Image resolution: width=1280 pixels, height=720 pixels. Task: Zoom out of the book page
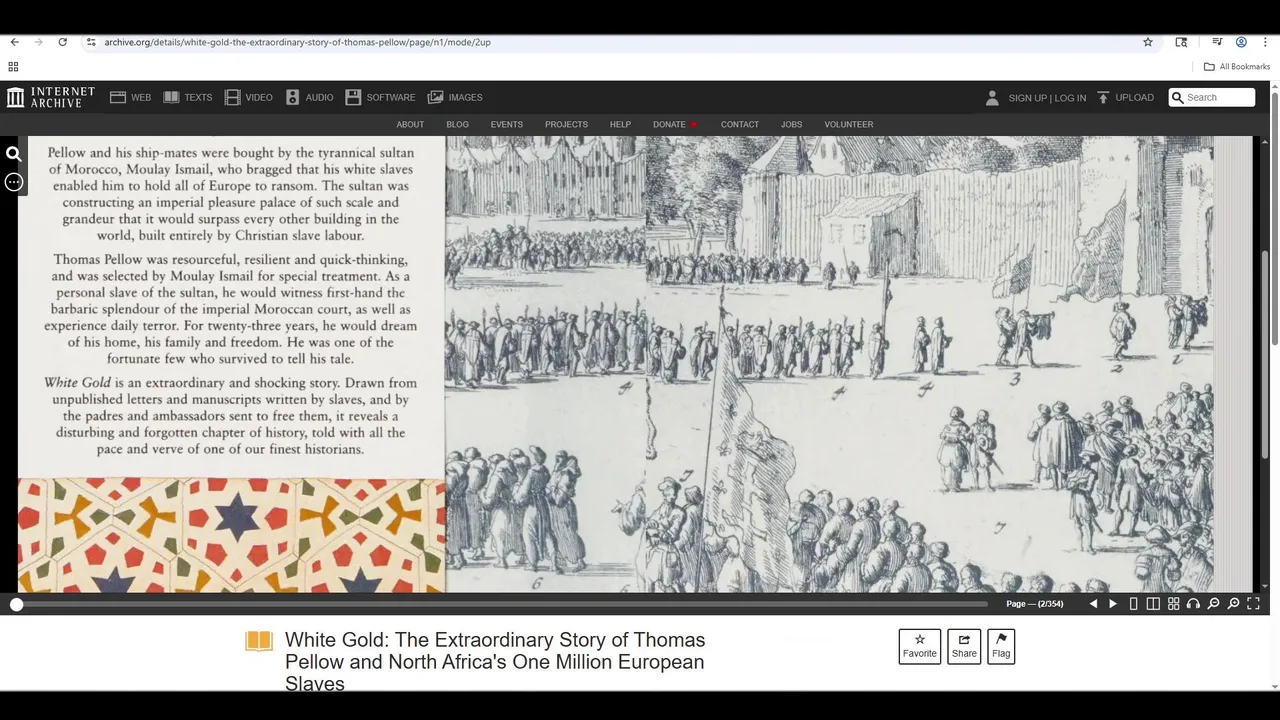click(x=1213, y=604)
